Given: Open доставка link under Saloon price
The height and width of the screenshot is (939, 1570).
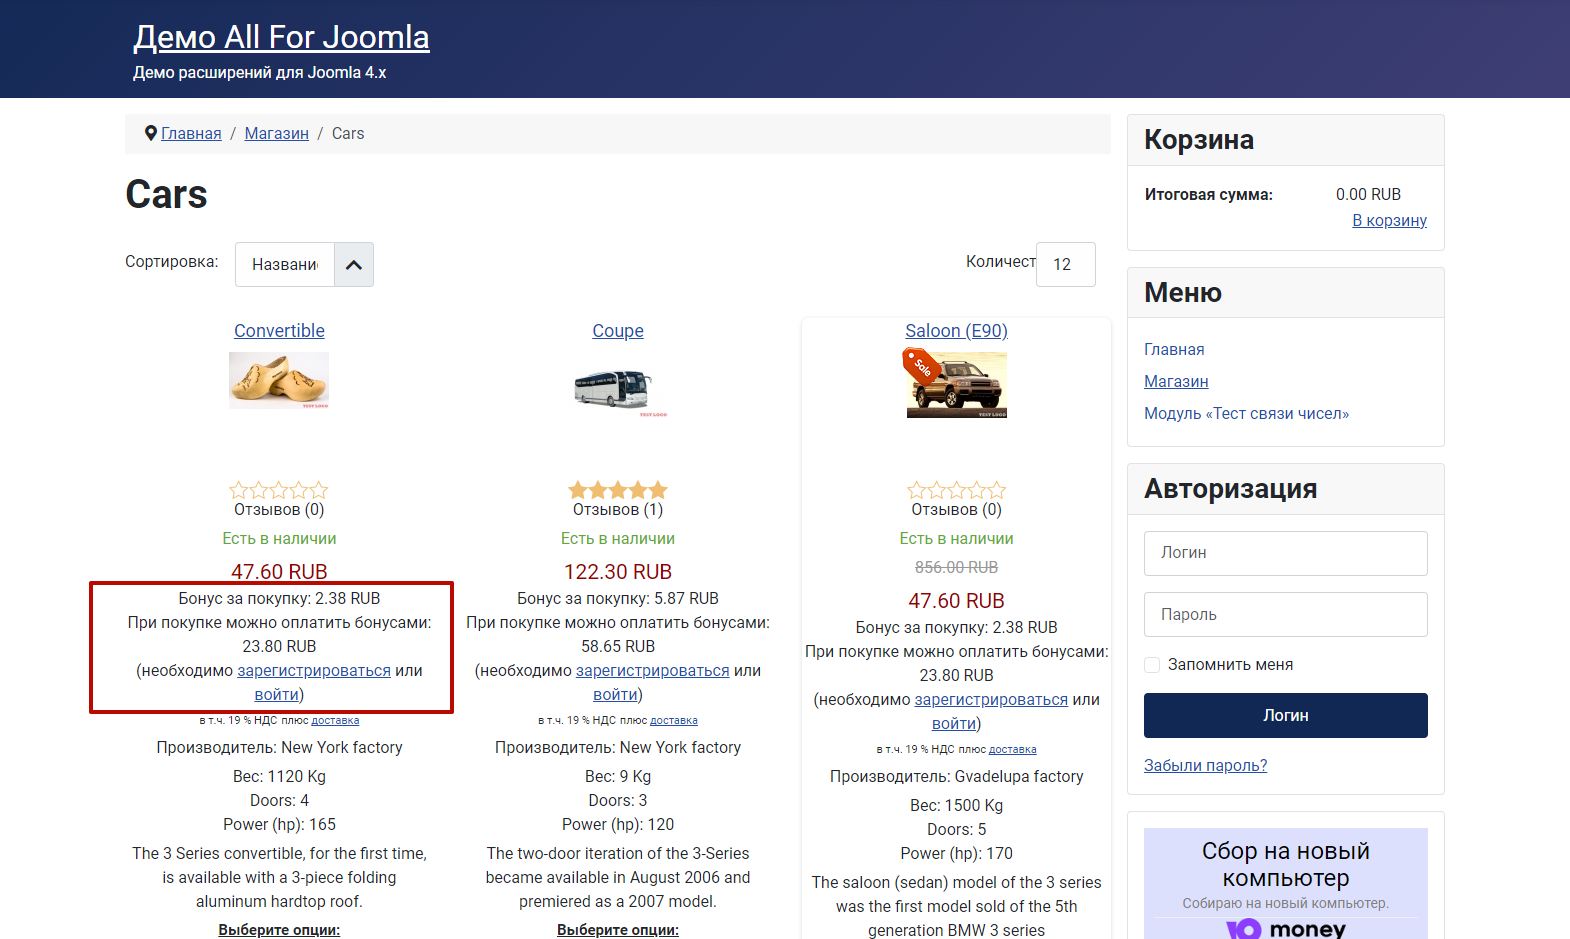Looking at the screenshot, I should tap(1013, 749).
